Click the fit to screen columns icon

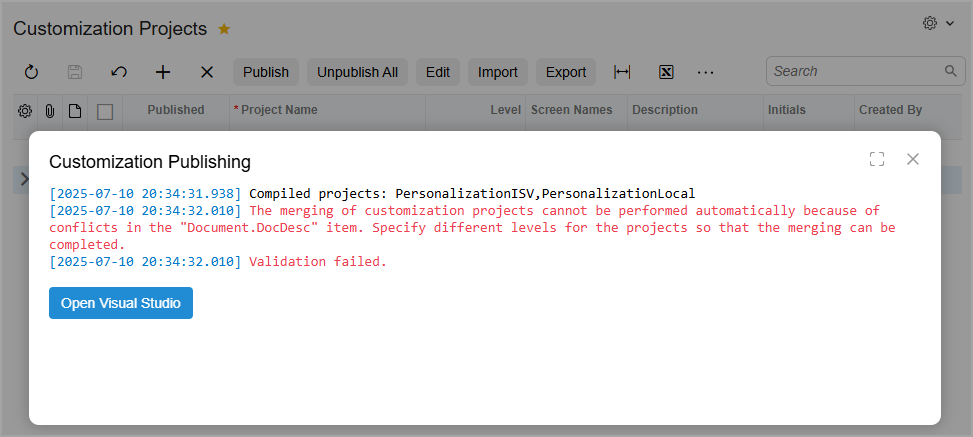622,72
